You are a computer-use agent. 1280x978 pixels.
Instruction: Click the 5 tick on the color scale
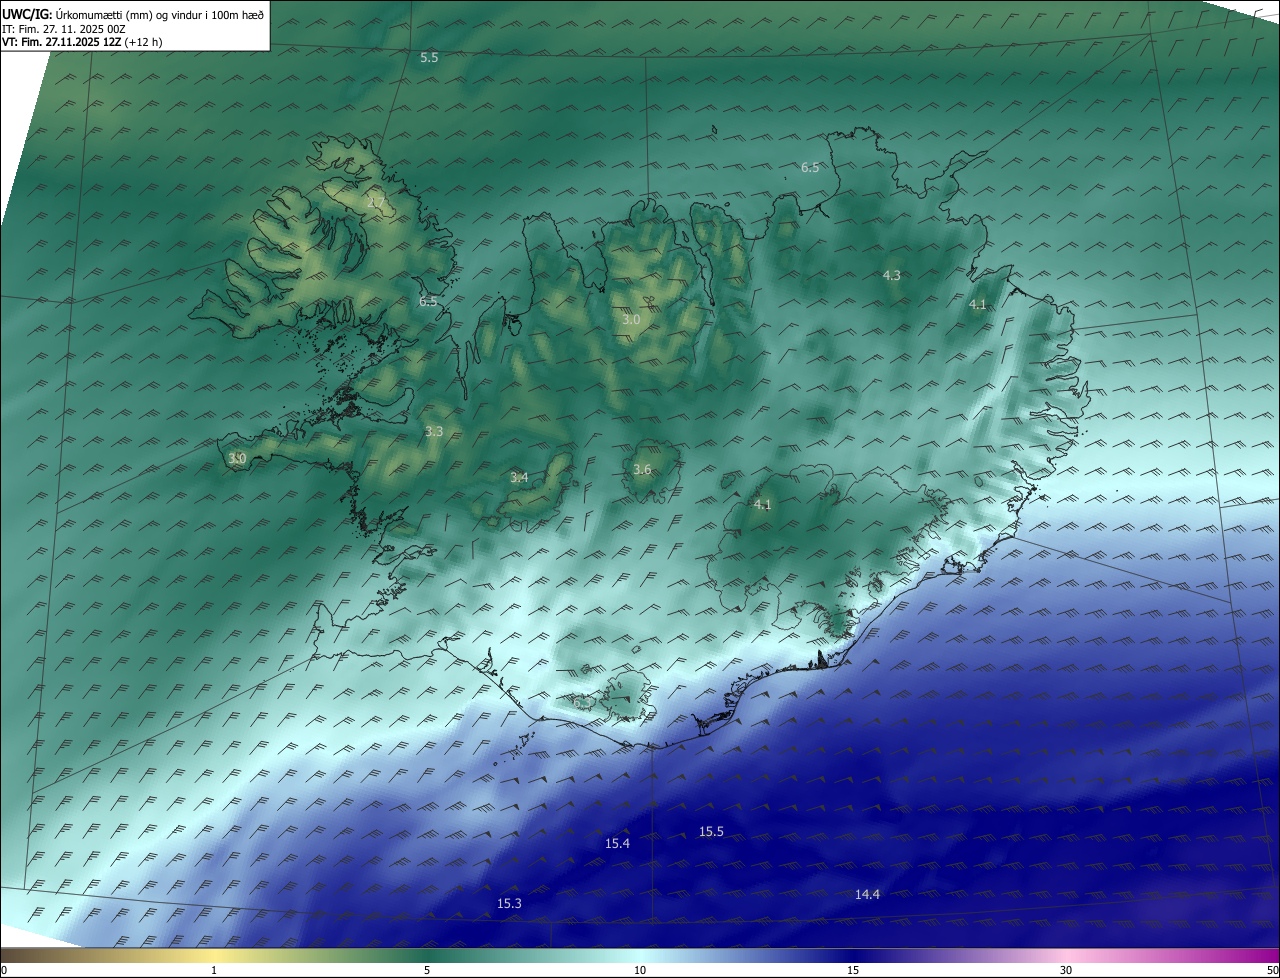click(427, 970)
